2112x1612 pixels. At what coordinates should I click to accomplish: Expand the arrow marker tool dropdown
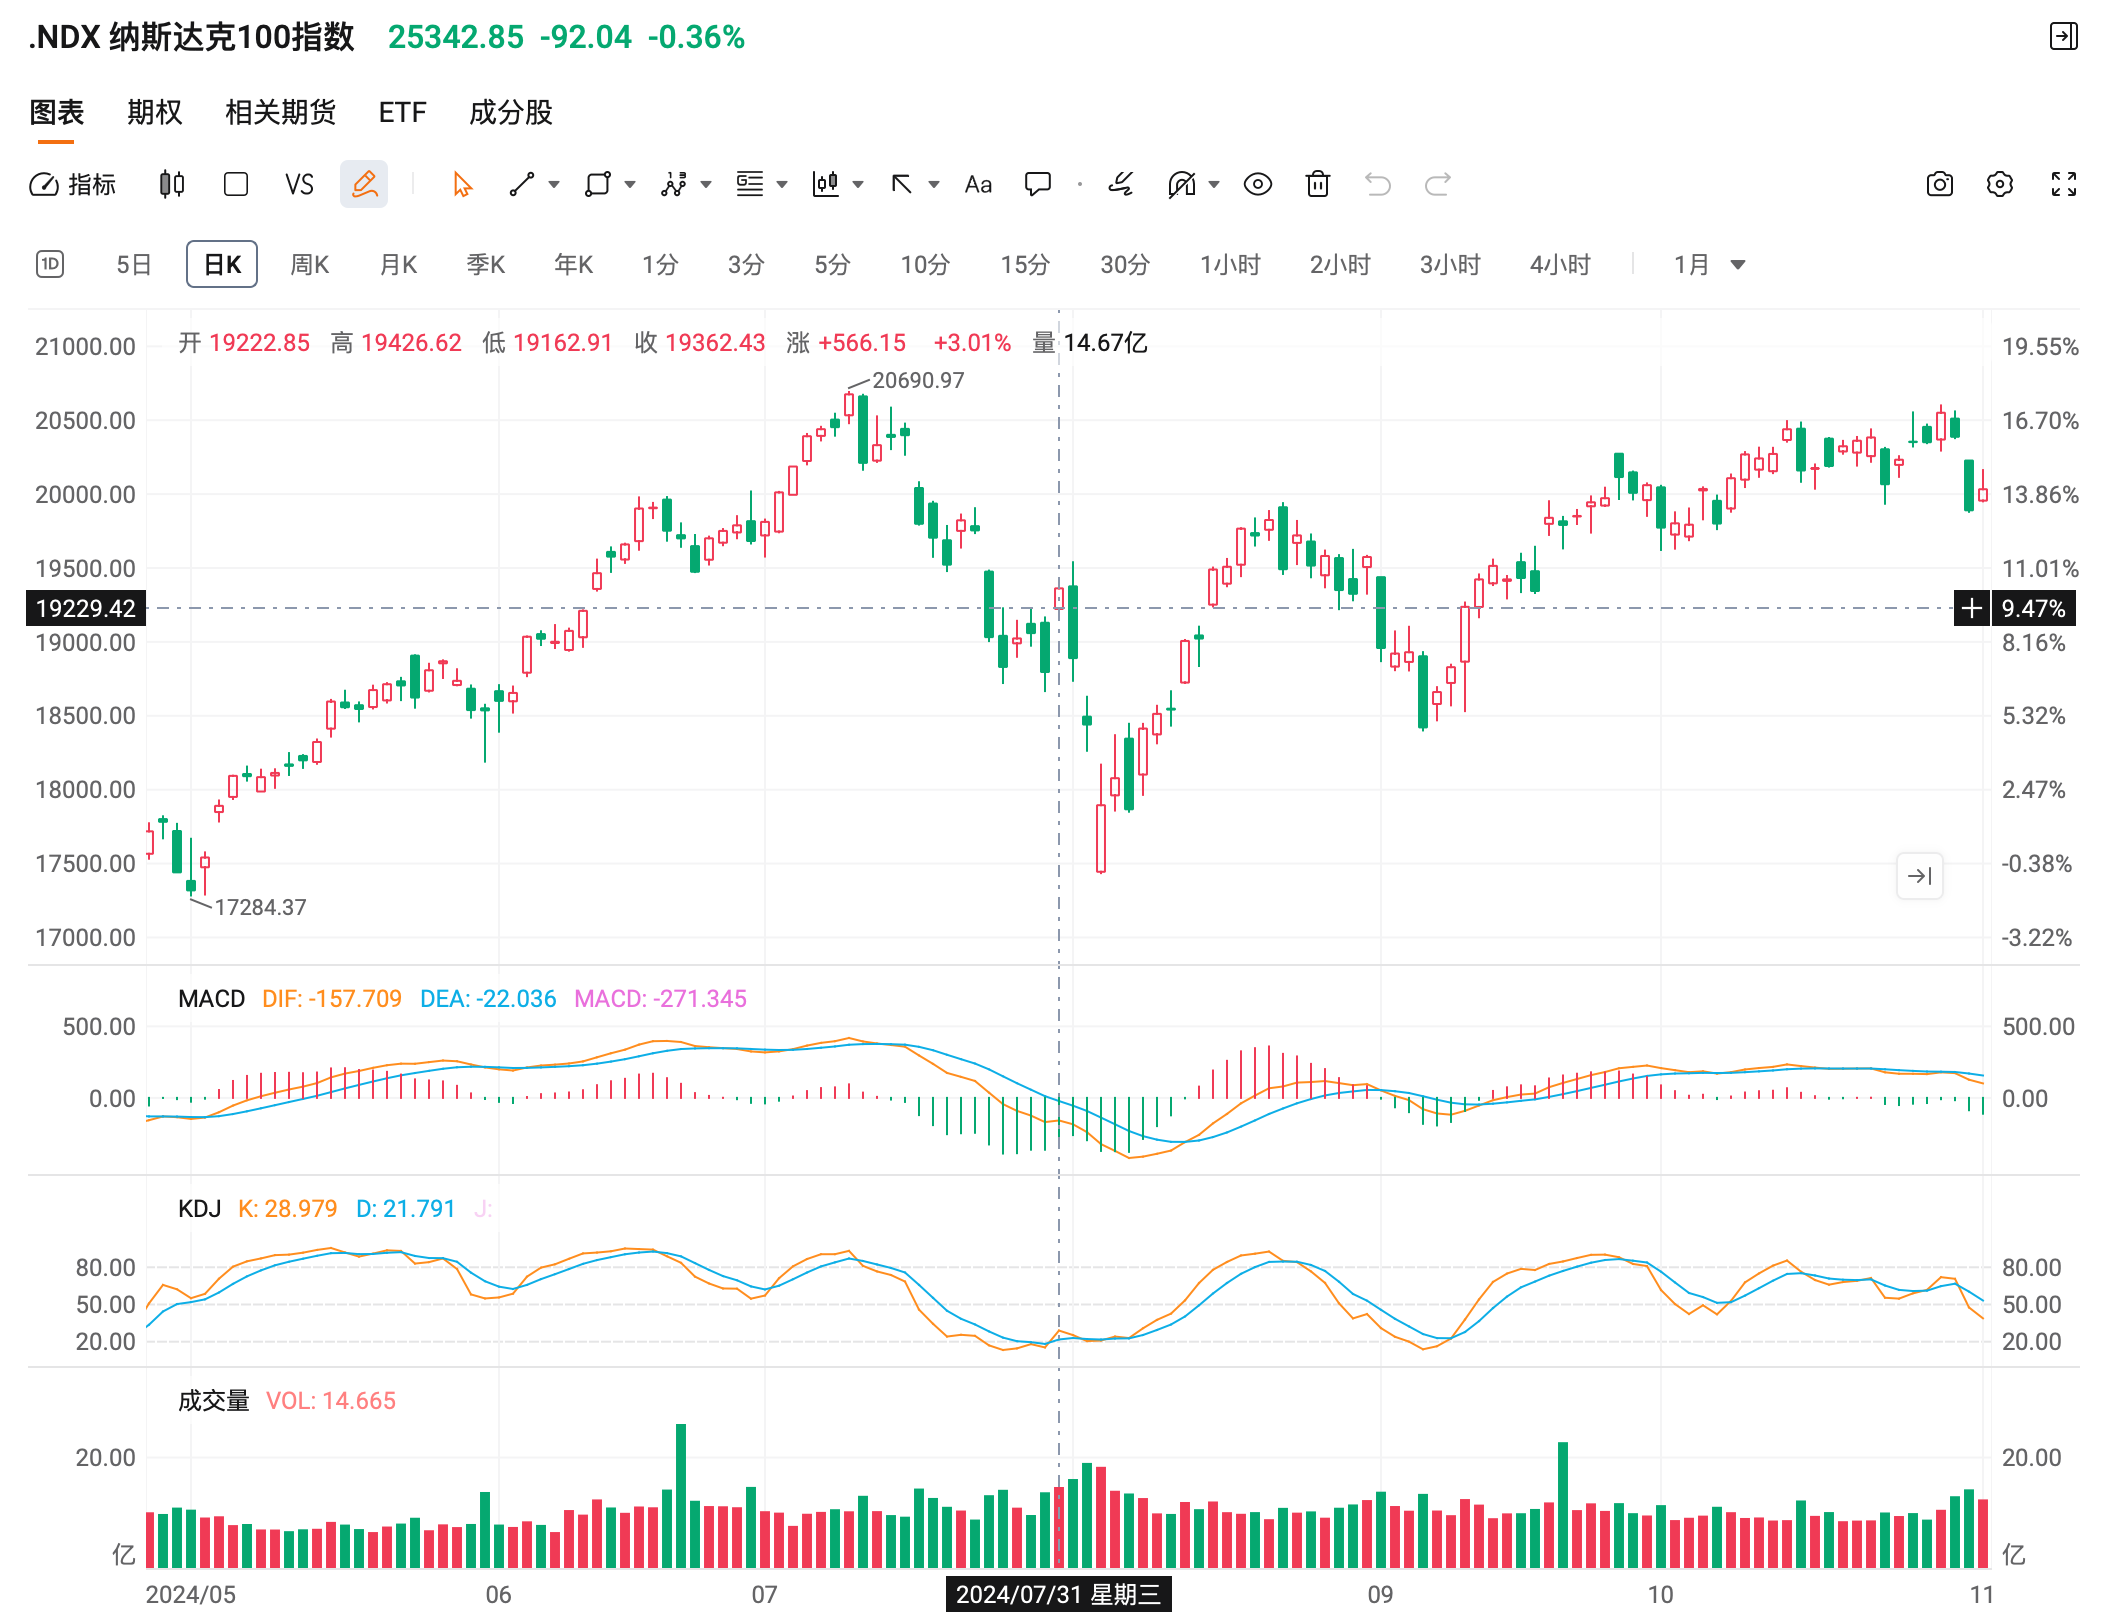coord(934,184)
